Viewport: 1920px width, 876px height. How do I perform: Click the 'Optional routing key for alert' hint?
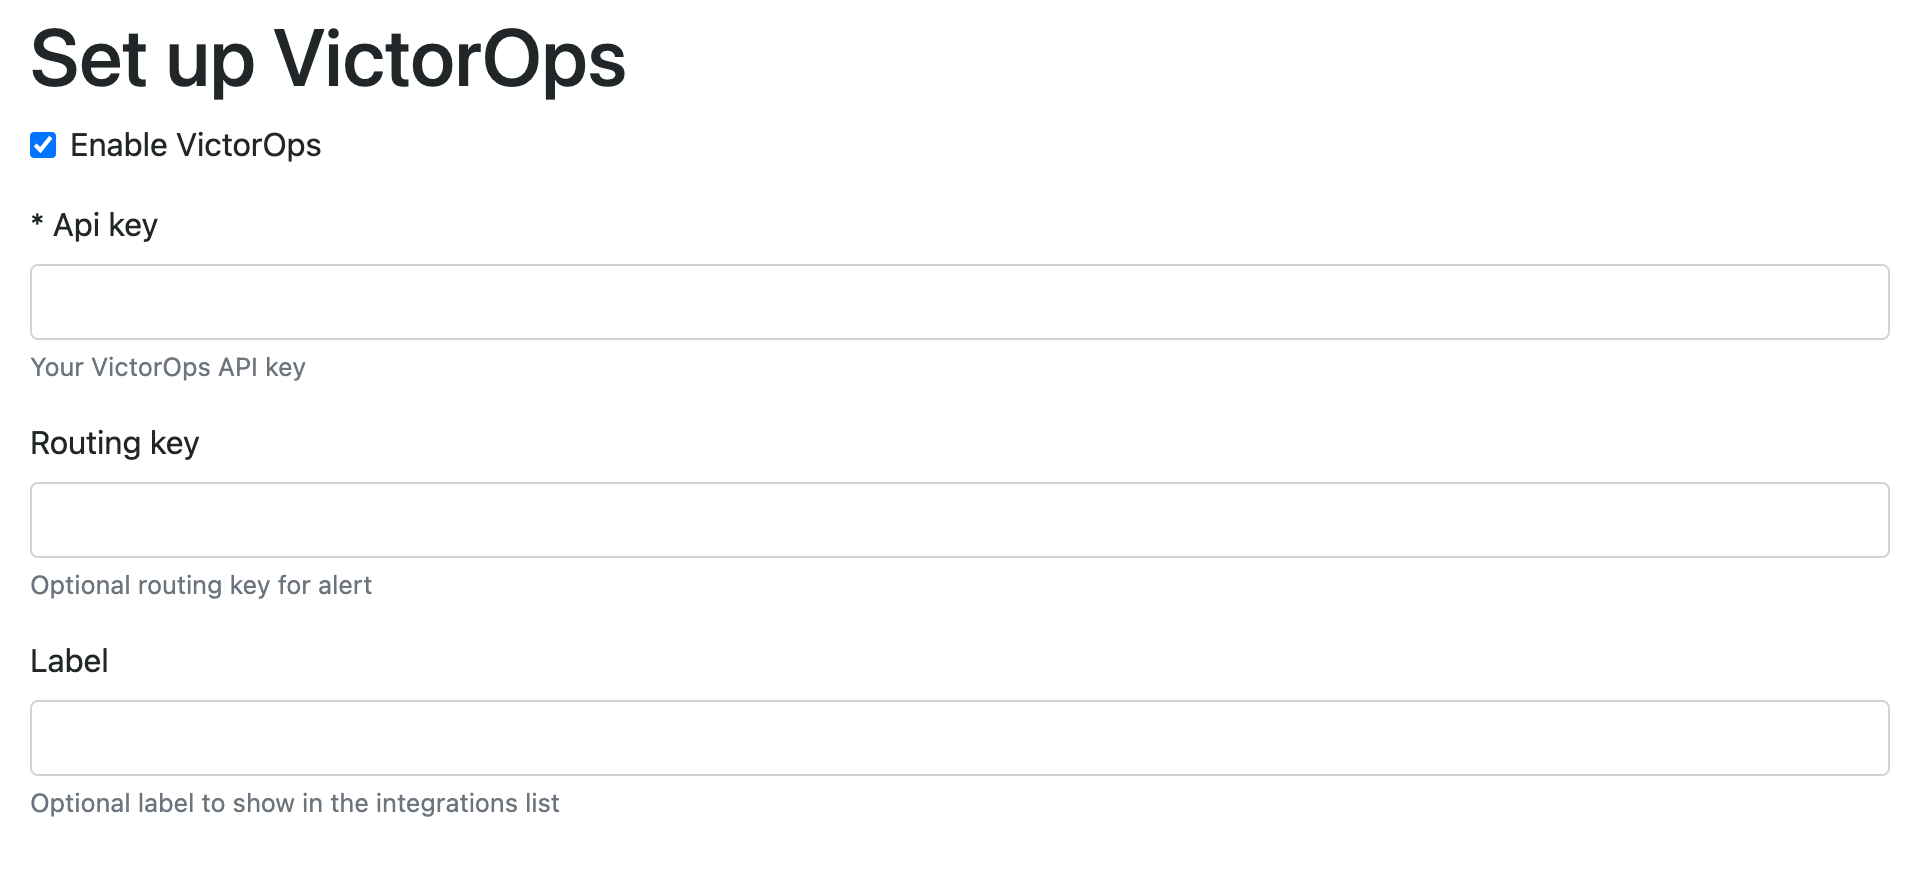point(201,586)
